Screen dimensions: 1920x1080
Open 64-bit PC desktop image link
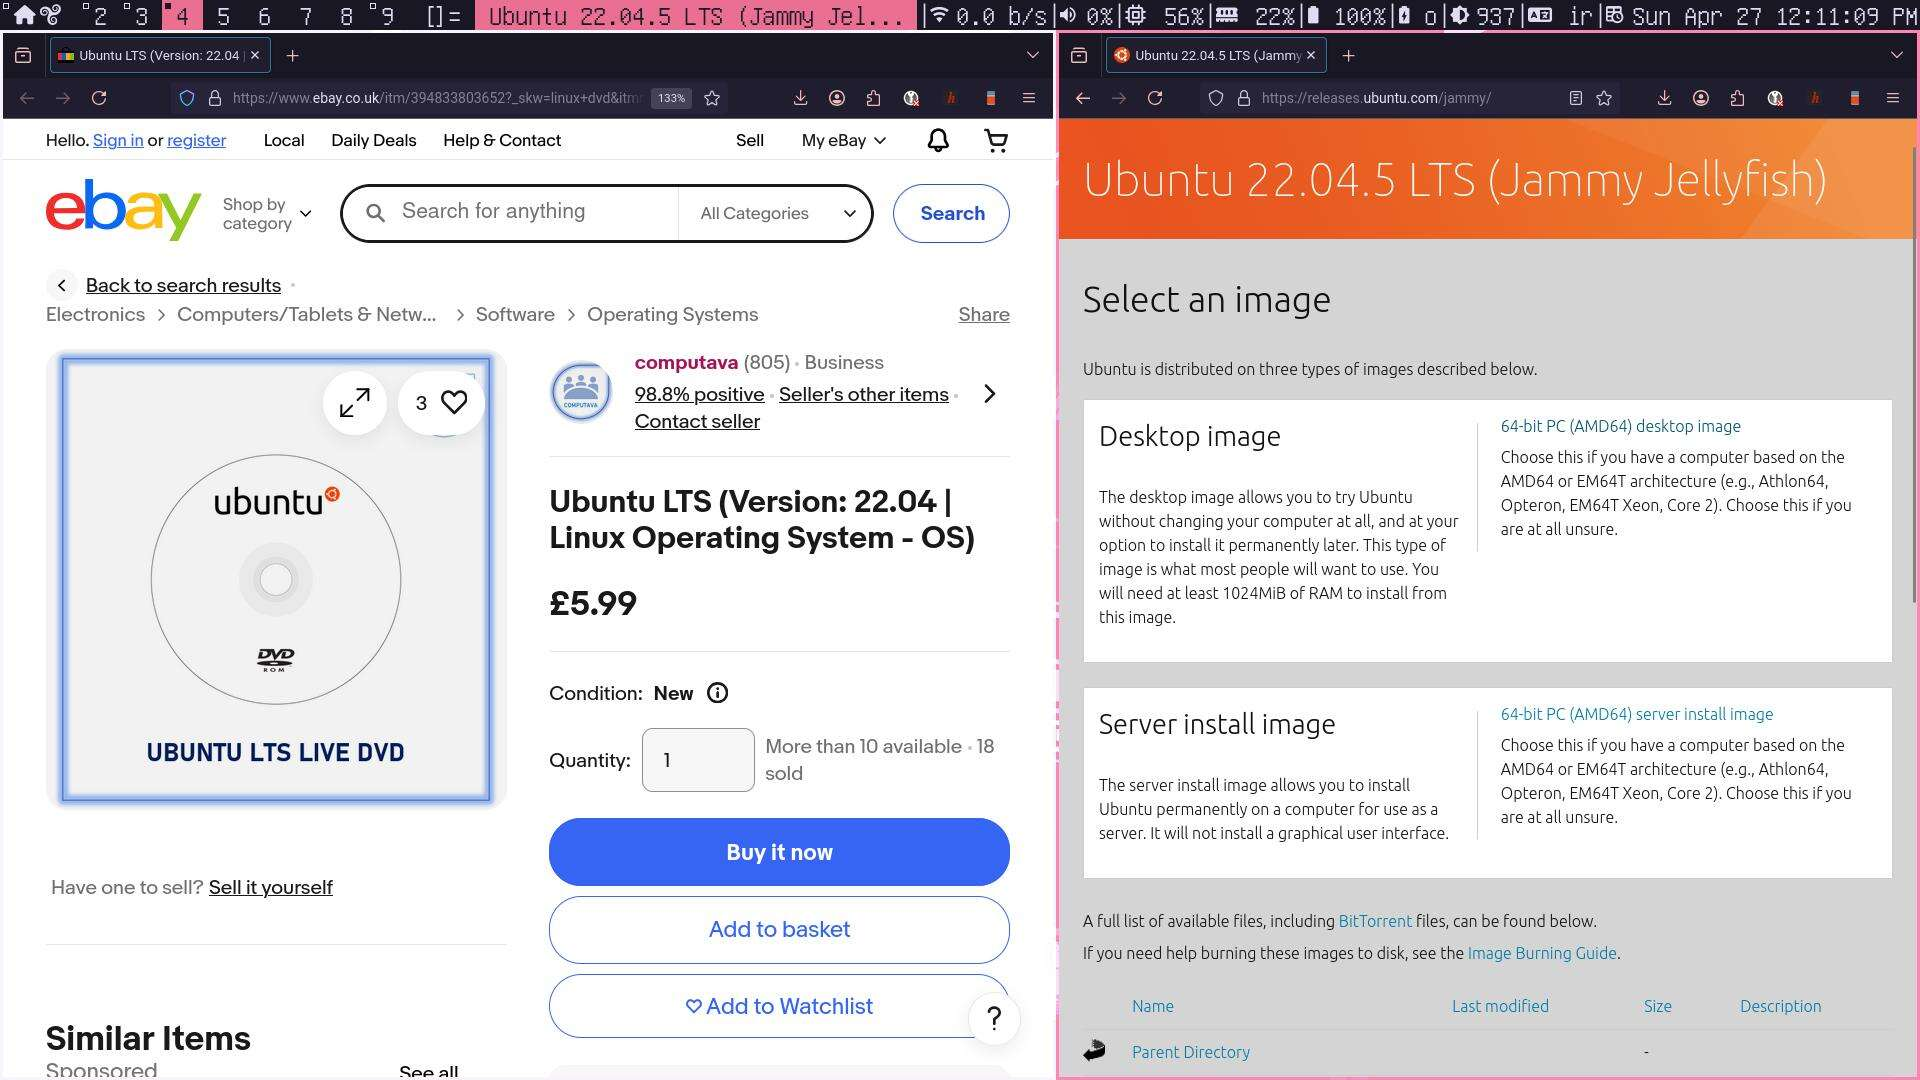(1620, 426)
